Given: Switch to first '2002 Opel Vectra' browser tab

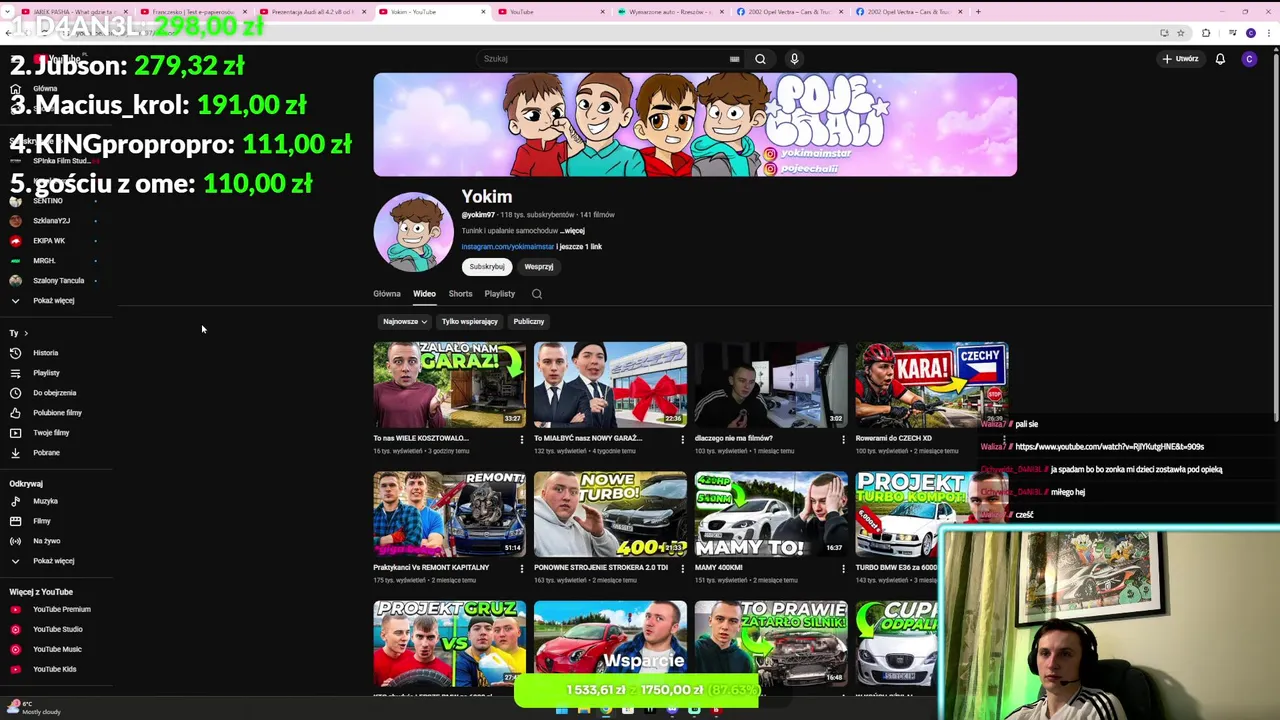Looking at the screenshot, I should pos(790,12).
